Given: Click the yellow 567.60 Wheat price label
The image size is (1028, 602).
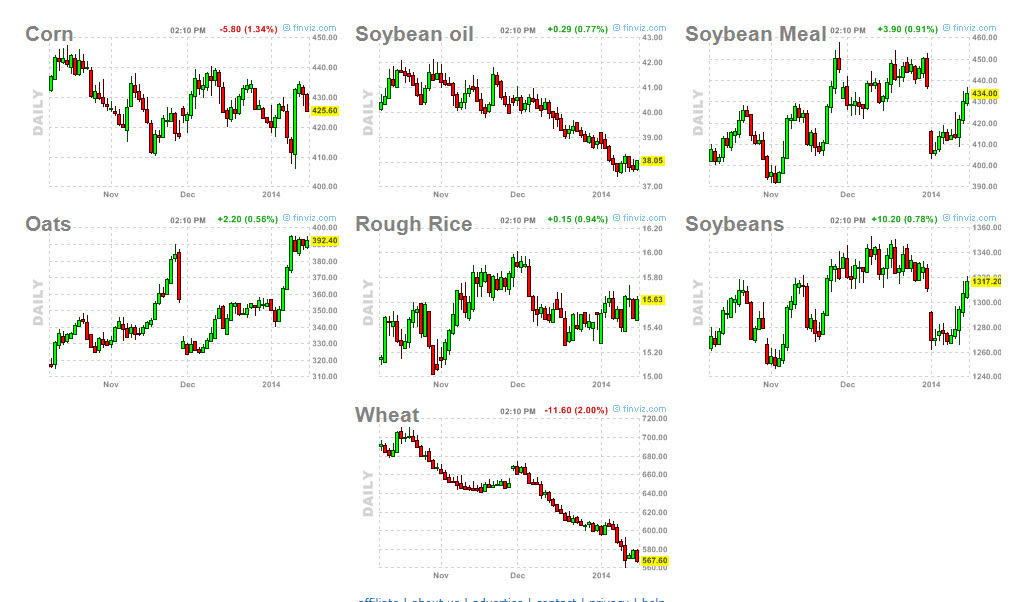Looking at the screenshot, I should click(x=654, y=561).
